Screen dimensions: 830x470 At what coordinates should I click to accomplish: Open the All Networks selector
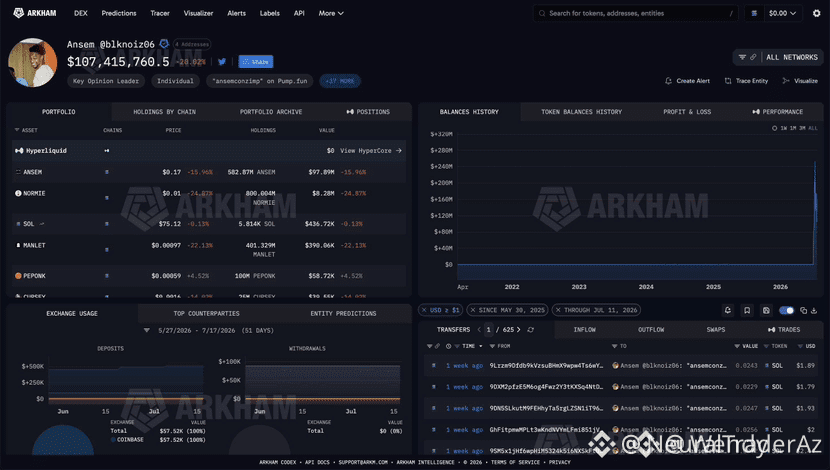coord(792,57)
